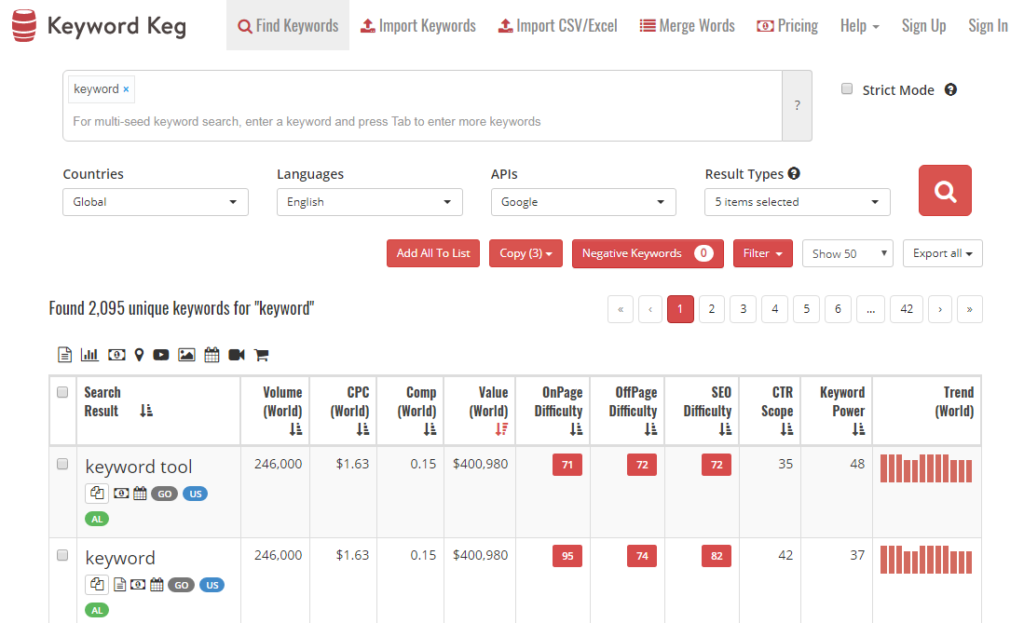
Task: Click next-page single arrow in pagination
Action: 940,309
